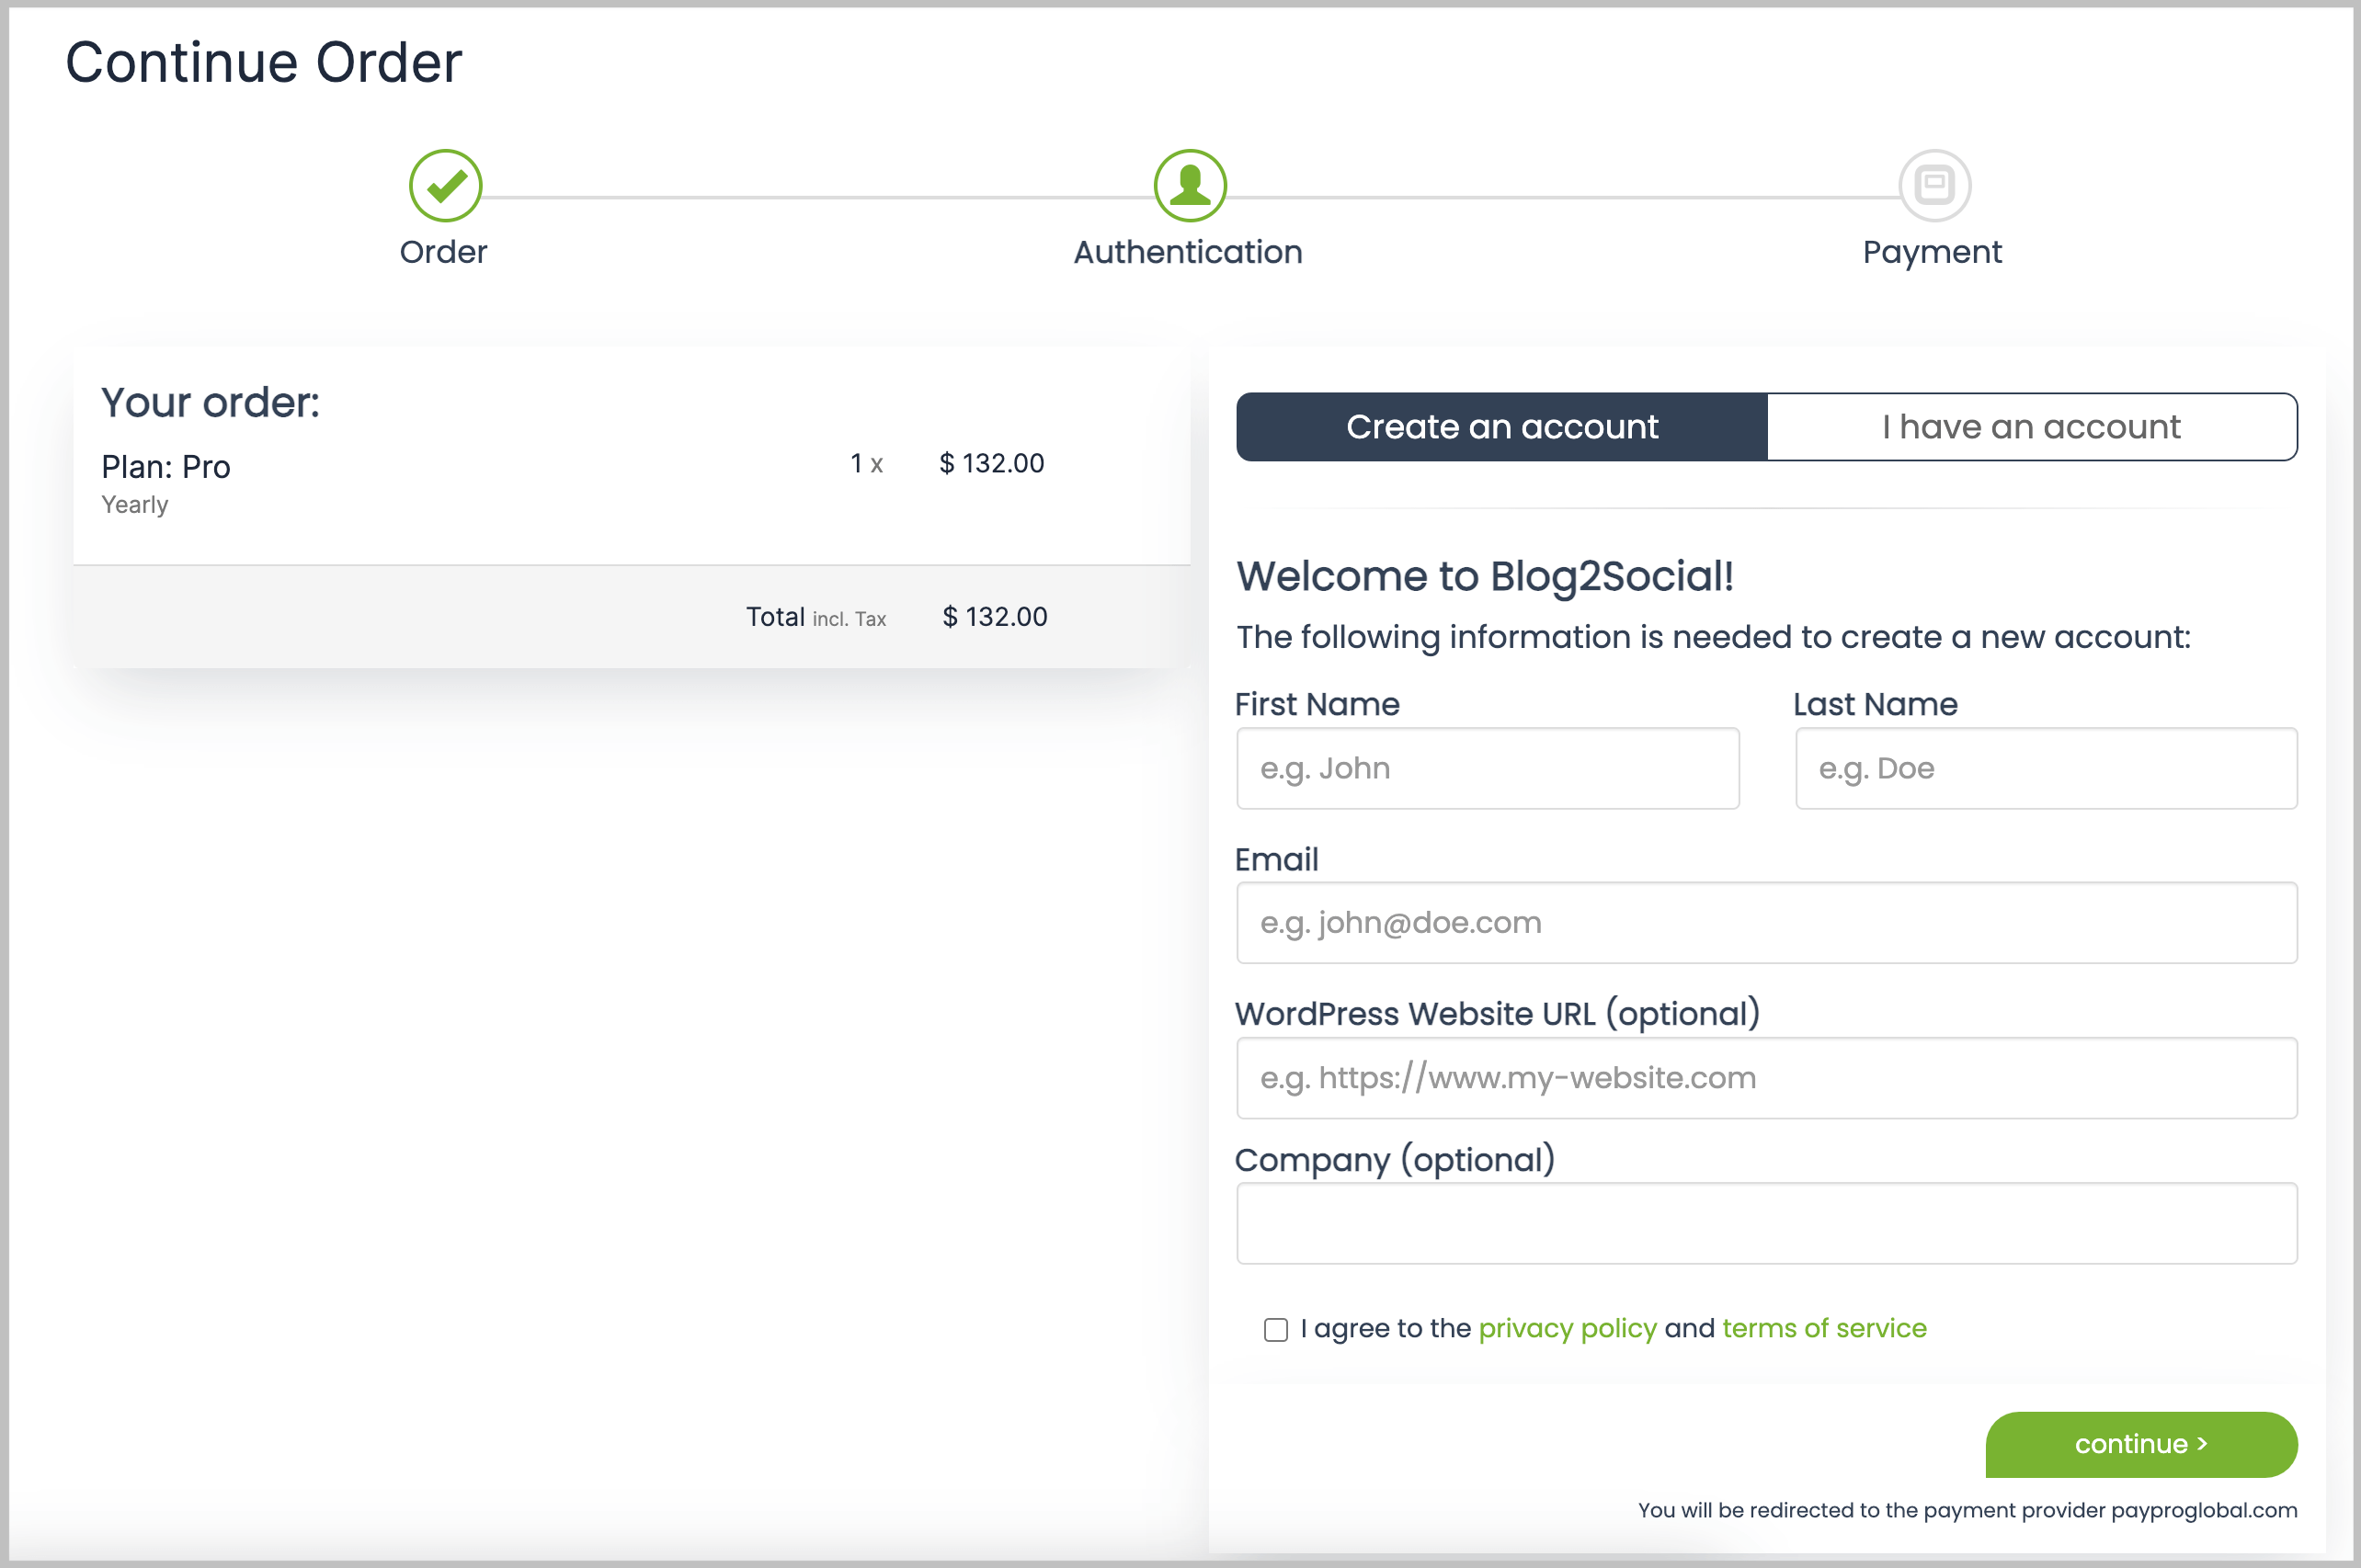The height and width of the screenshot is (1568, 2361).
Task: Click the Authentication person step icon
Action: (x=1189, y=186)
